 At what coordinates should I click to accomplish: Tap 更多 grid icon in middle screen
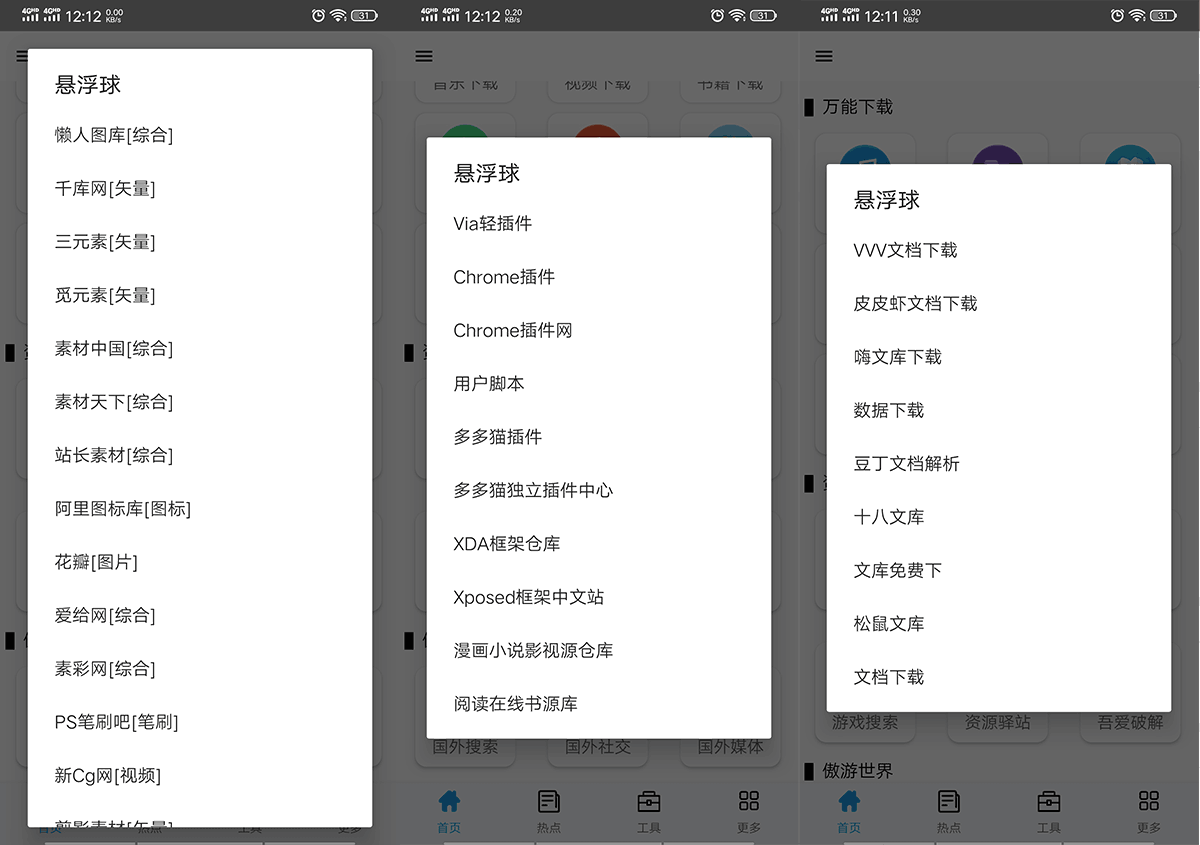pos(749,801)
